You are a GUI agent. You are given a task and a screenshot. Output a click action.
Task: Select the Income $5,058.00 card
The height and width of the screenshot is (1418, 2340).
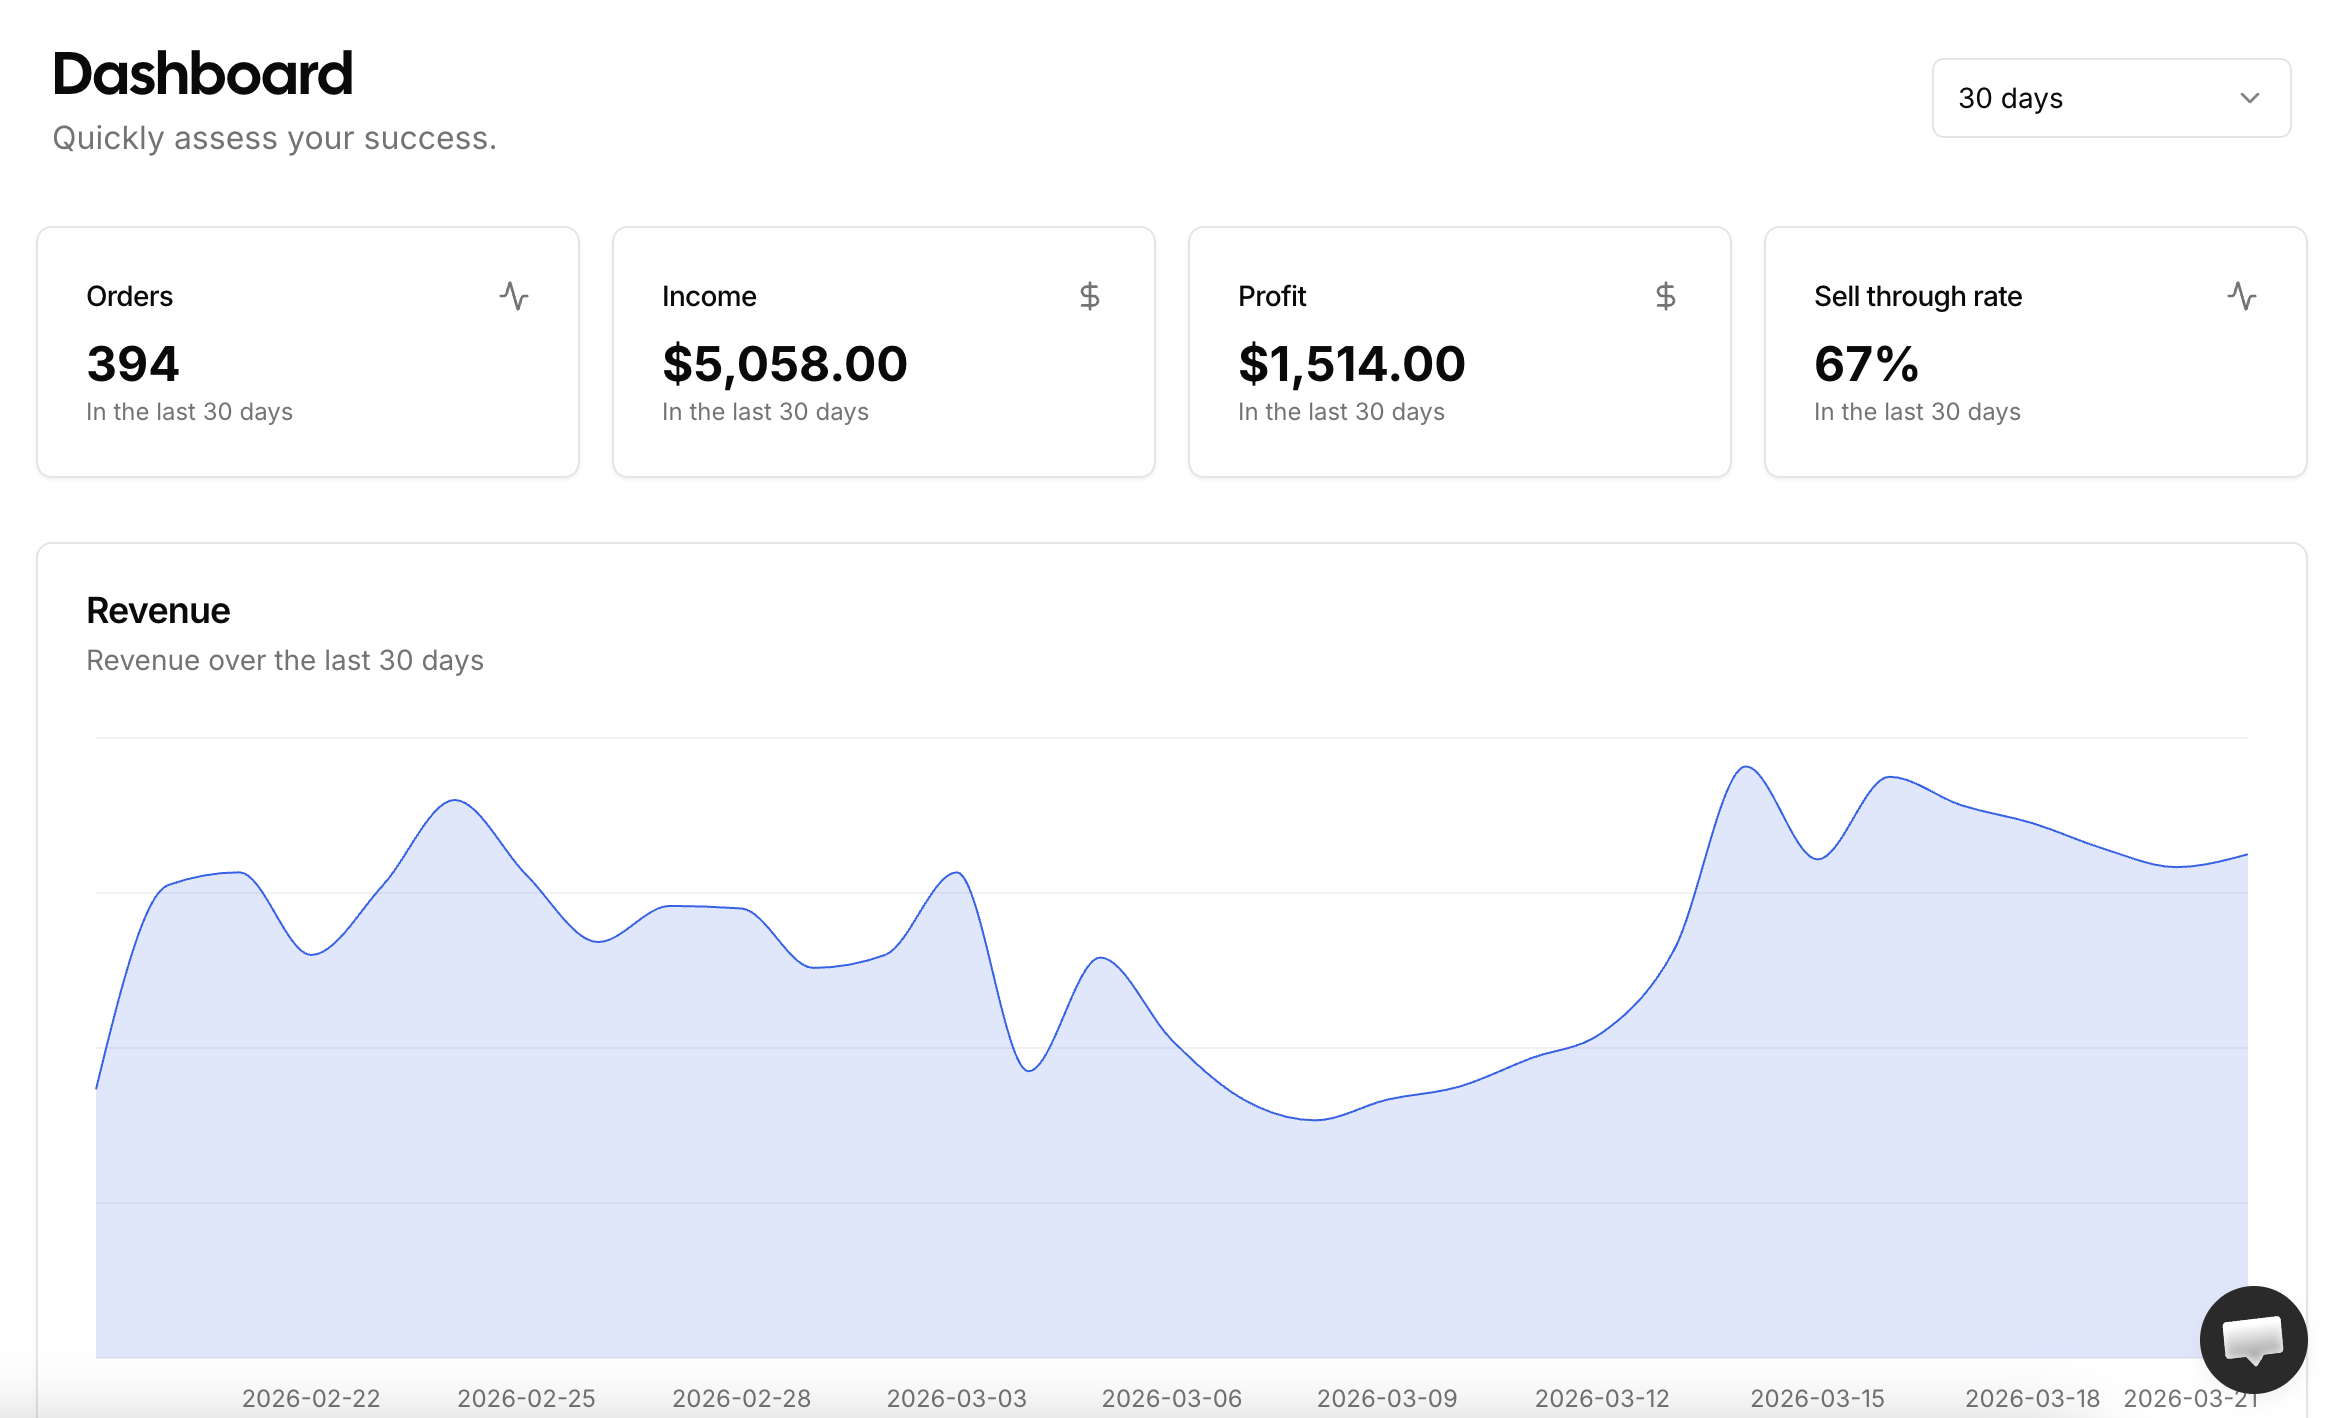pos(884,352)
